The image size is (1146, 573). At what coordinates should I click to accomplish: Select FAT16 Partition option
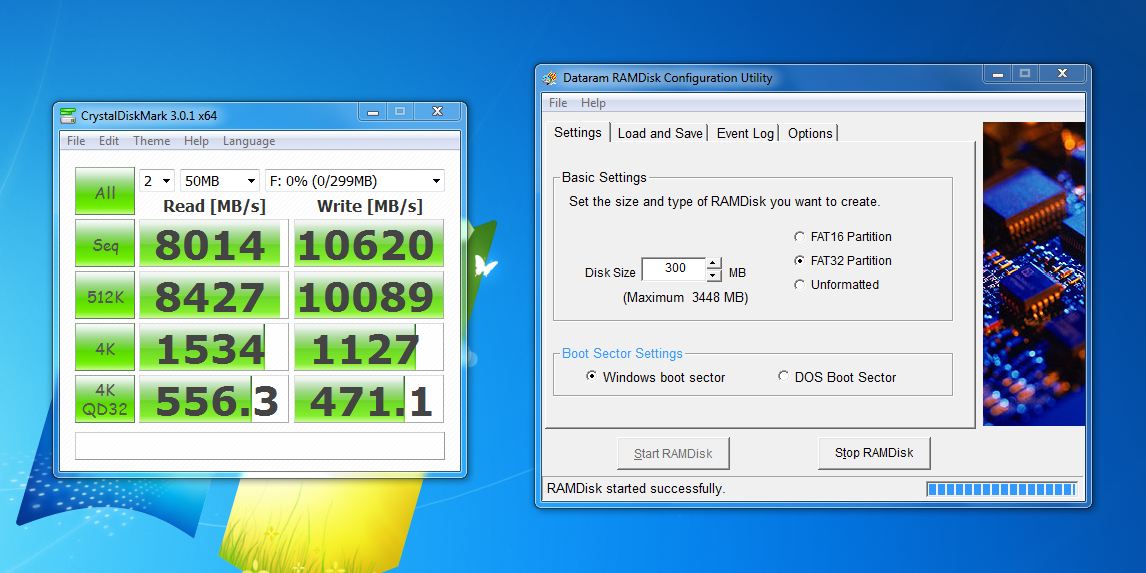[843, 237]
